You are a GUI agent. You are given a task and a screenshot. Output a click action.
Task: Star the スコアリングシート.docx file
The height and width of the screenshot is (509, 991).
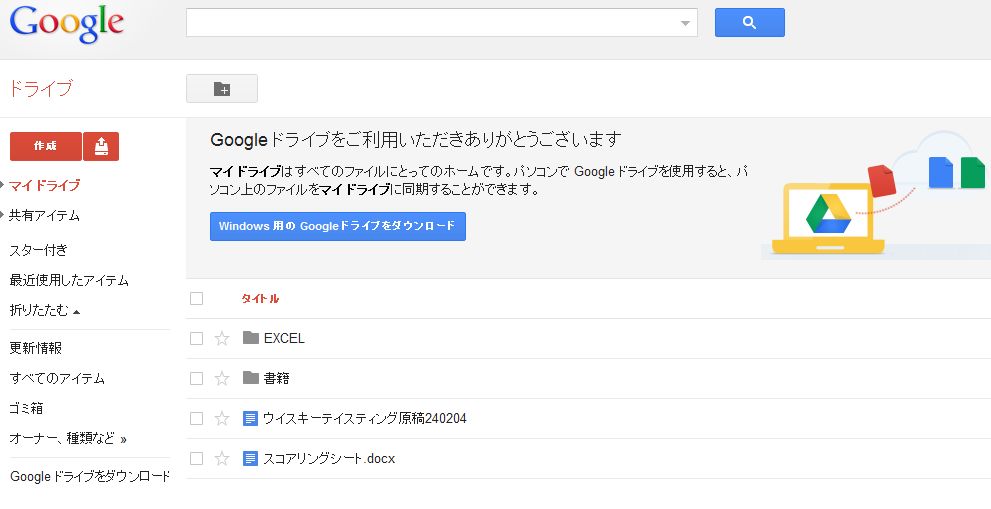point(222,458)
